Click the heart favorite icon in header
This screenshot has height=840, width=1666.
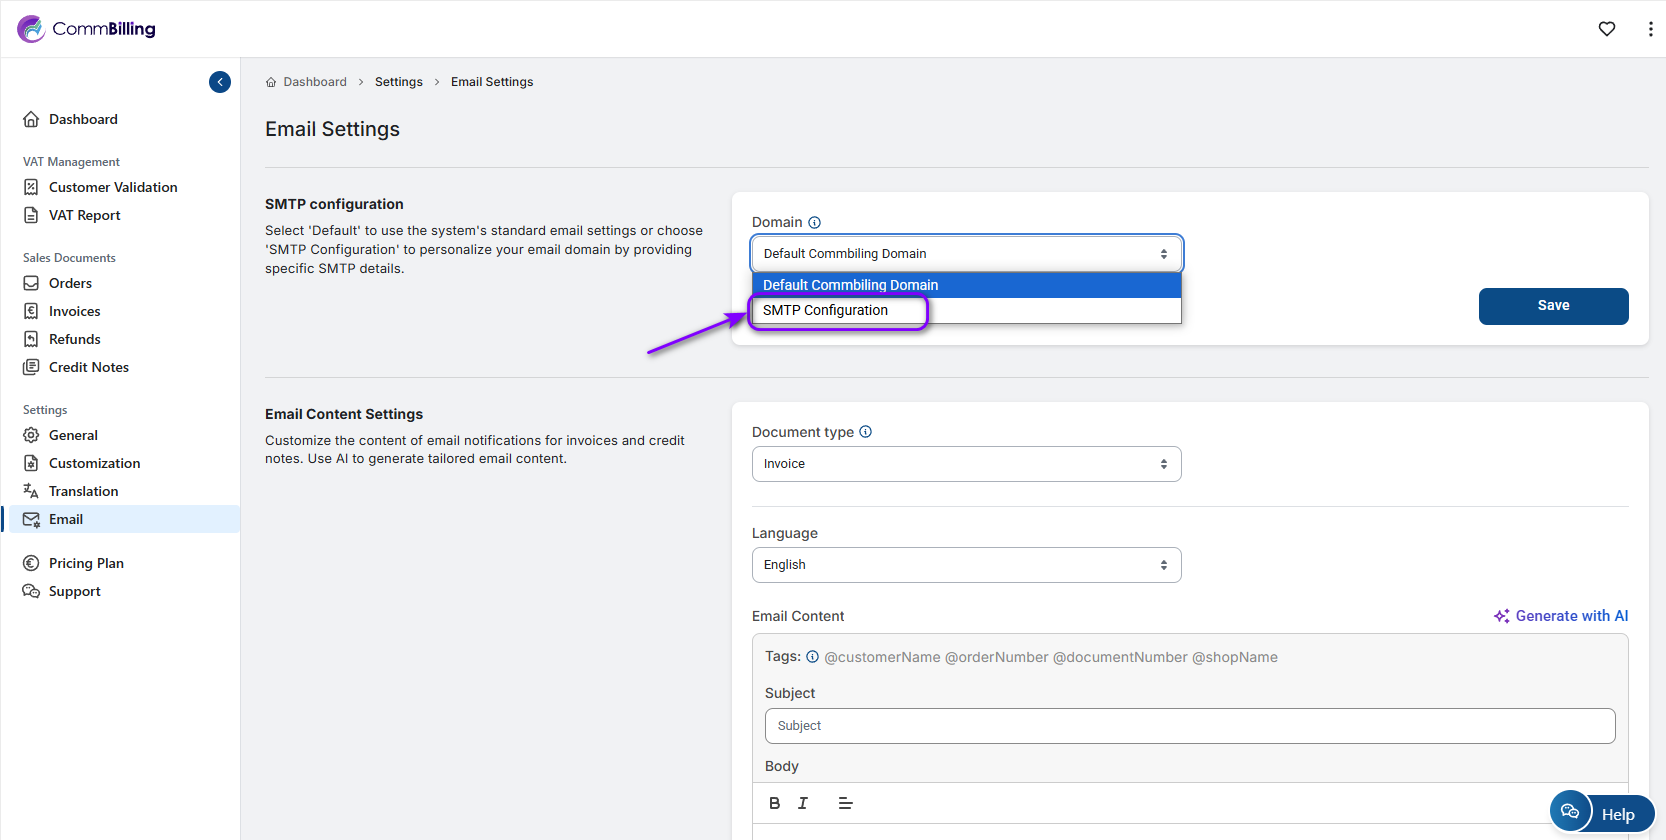tap(1606, 29)
